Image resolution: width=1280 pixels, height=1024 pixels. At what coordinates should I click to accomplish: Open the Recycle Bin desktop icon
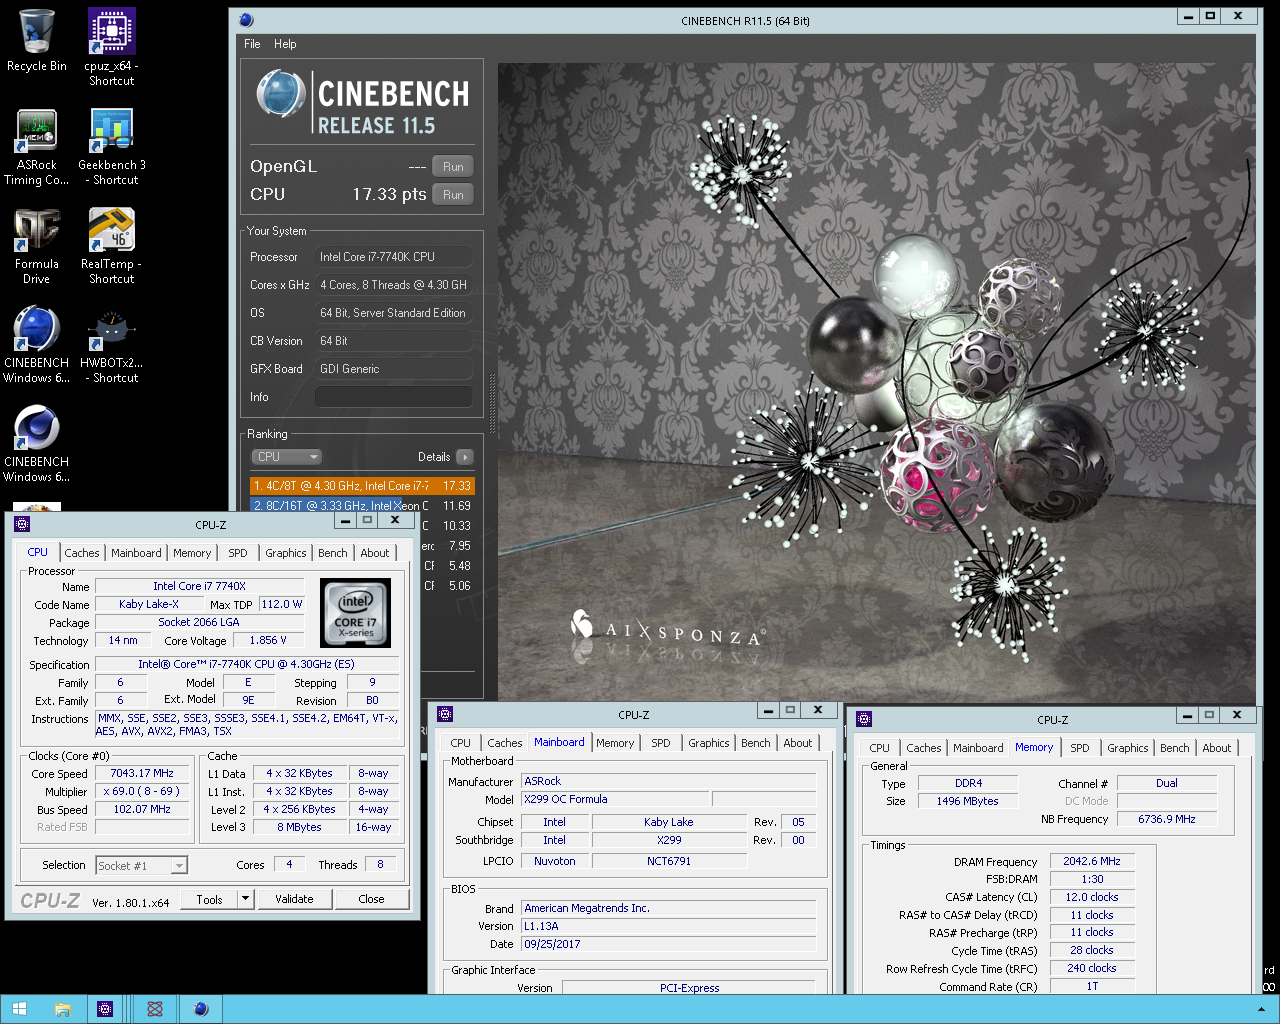click(x=37, y=40)
